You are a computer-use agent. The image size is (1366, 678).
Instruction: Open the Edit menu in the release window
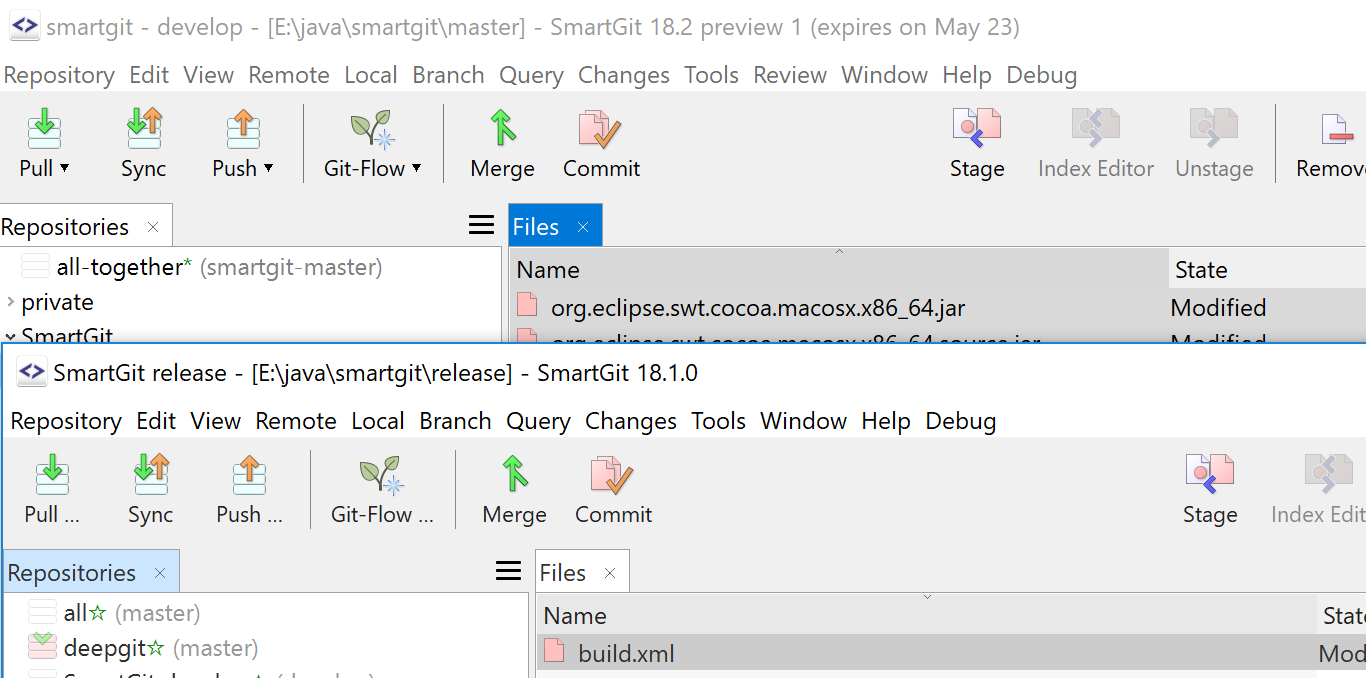156,421
